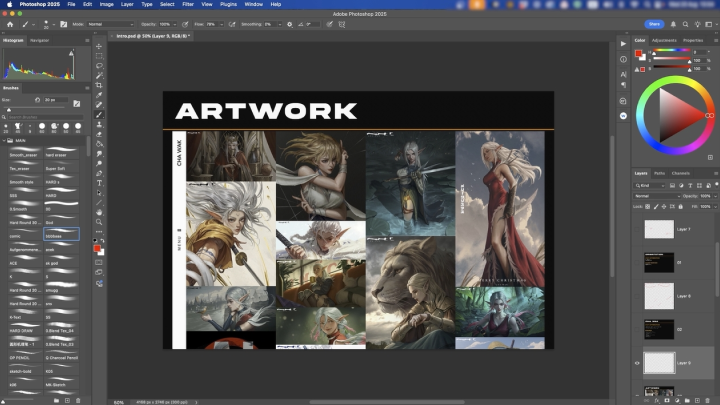
Task: Switch to the Adjustments tab
Action: [664, 40]
